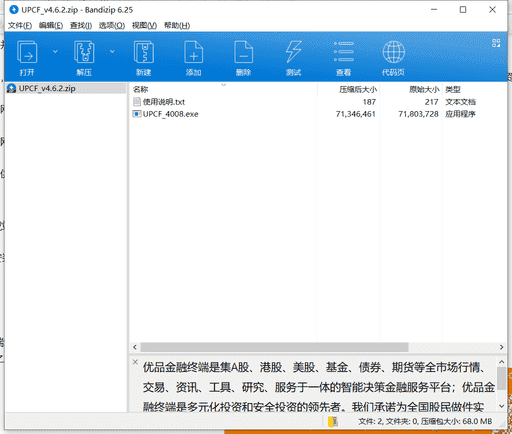Close the archive comment panel

[x=135, y=362]
